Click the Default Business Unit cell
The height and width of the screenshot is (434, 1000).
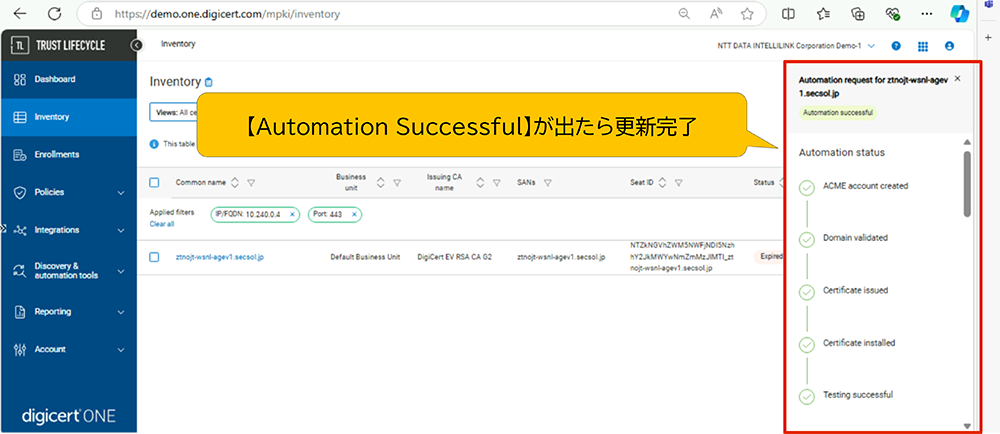365,257
